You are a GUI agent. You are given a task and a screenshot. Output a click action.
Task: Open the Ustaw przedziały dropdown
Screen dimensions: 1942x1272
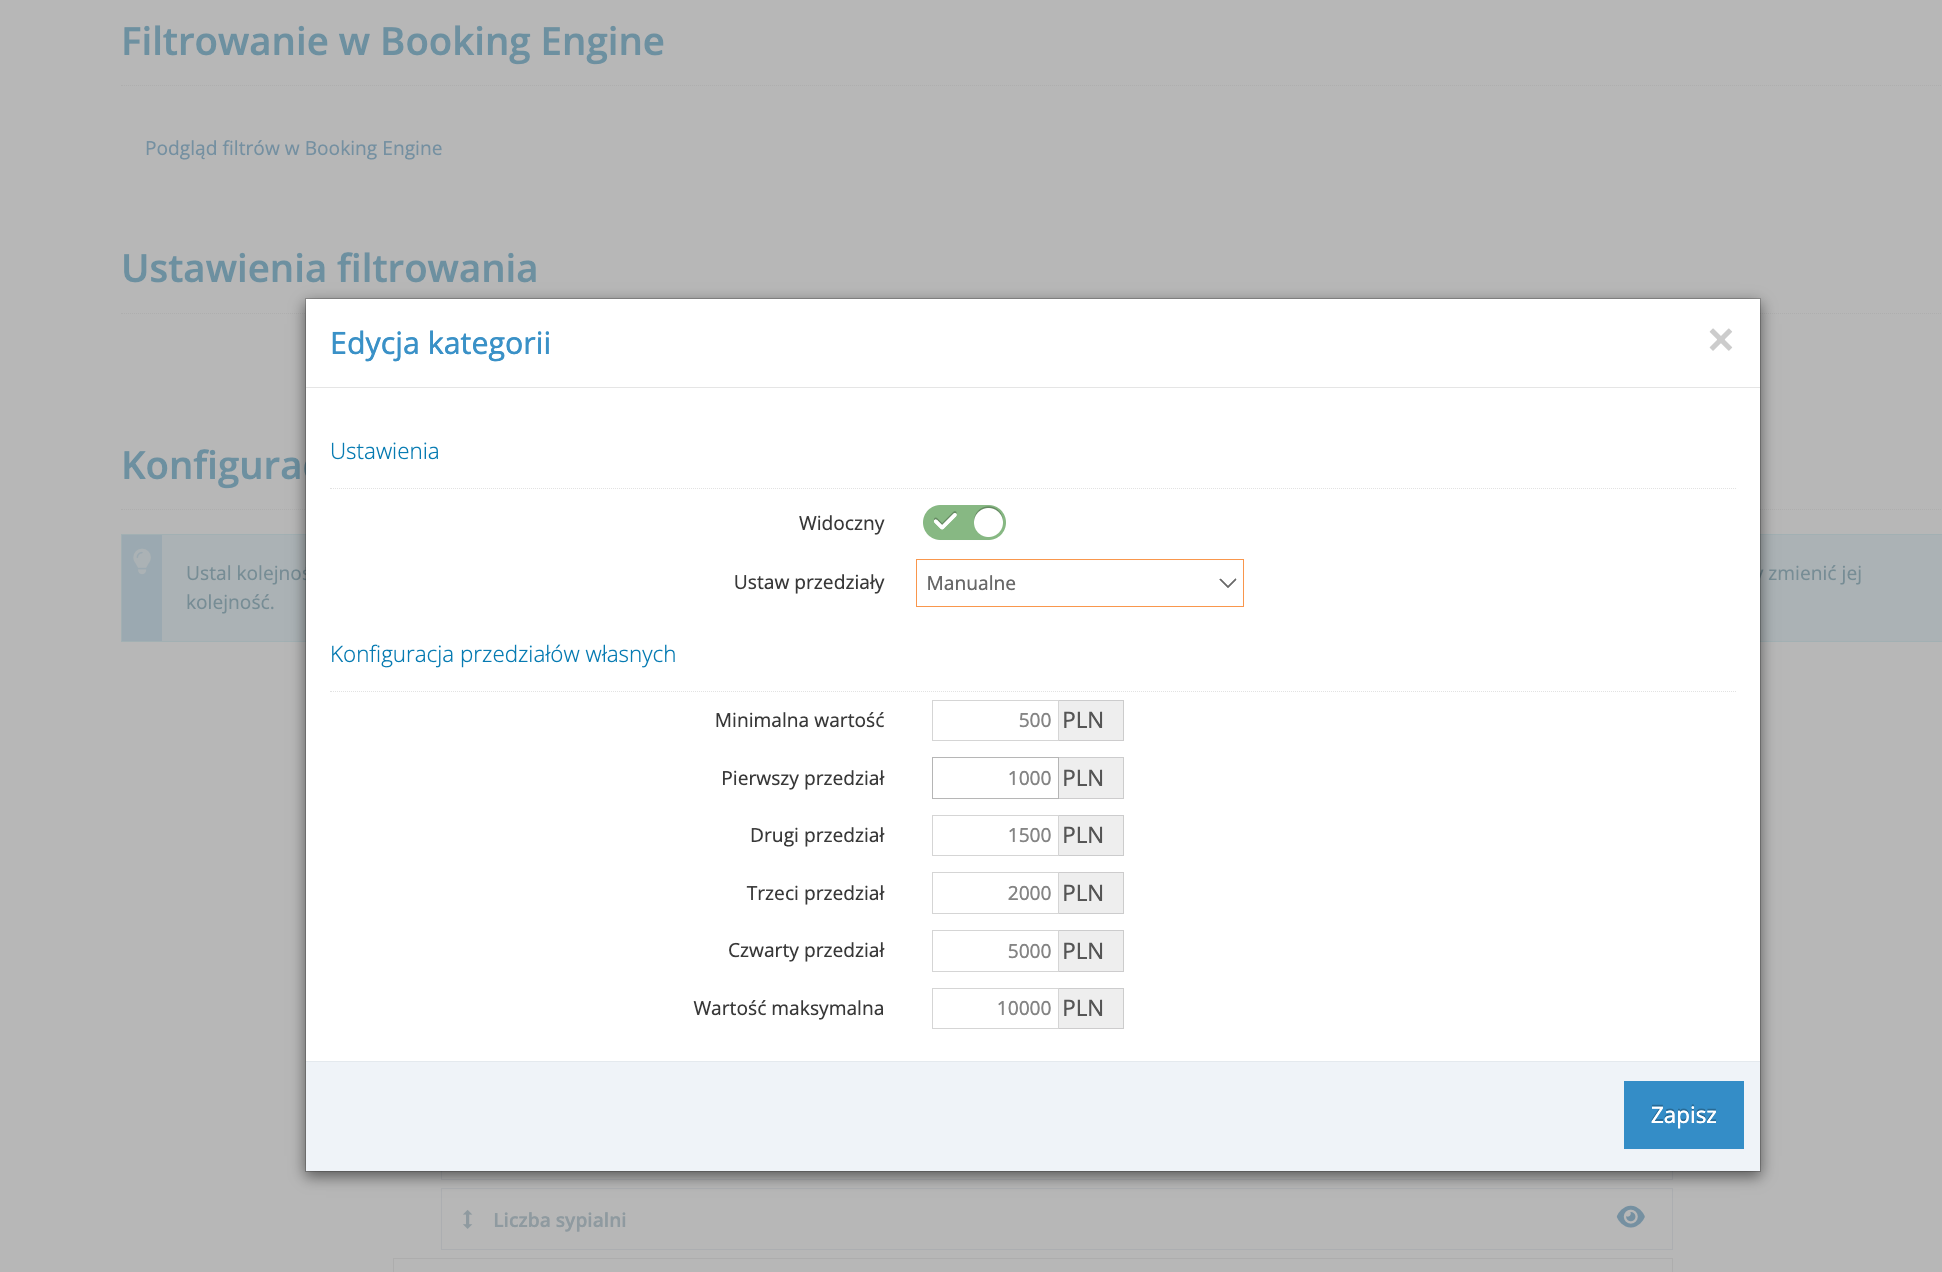pyautogui.click(x=1079, y=583)
